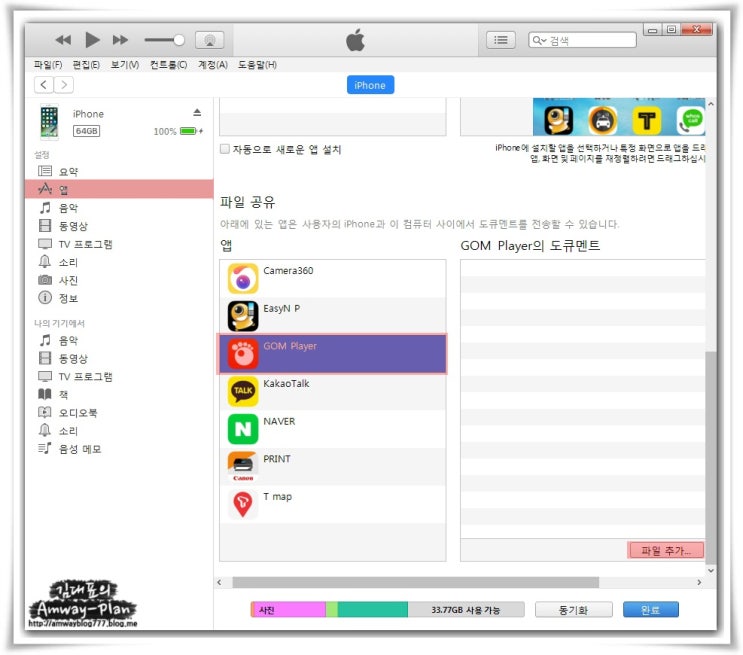The height and width of the screenshot is (655, 743).
Task: Start playback with the play button
Action: pyautogui.click(x=92, y=40)
